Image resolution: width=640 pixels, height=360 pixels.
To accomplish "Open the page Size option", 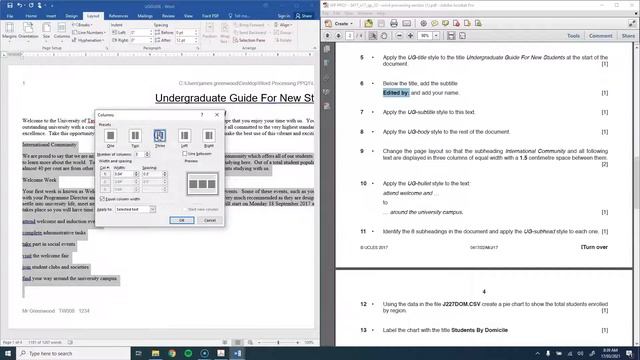I will [47, 31].
